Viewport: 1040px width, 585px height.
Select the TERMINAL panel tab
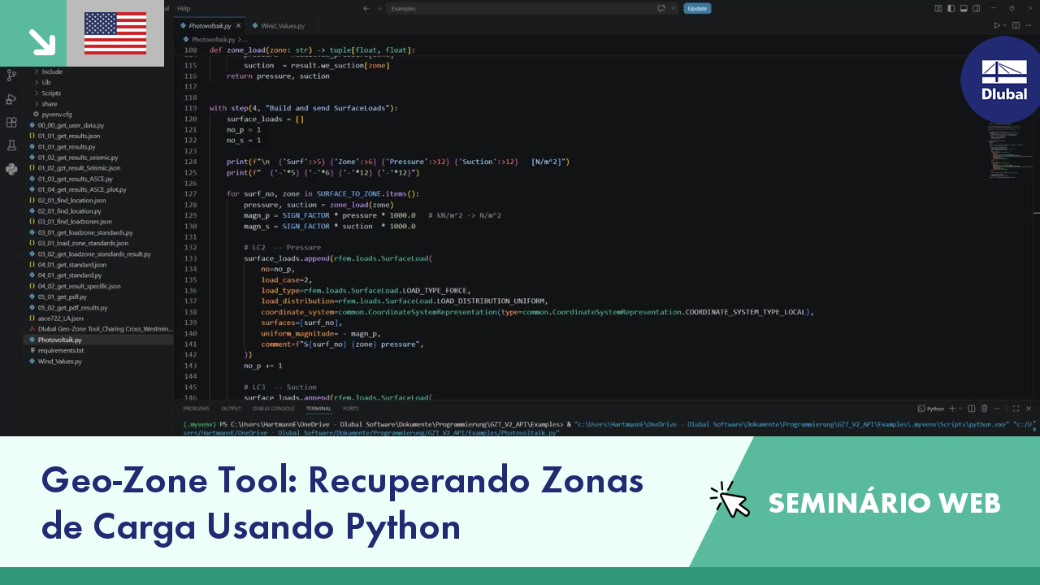tap(318, 409)
